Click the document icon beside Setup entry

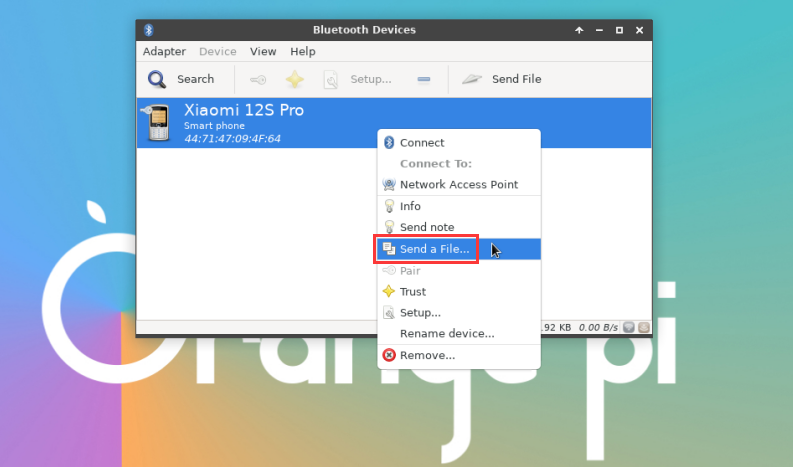click(x=389, y=313)
